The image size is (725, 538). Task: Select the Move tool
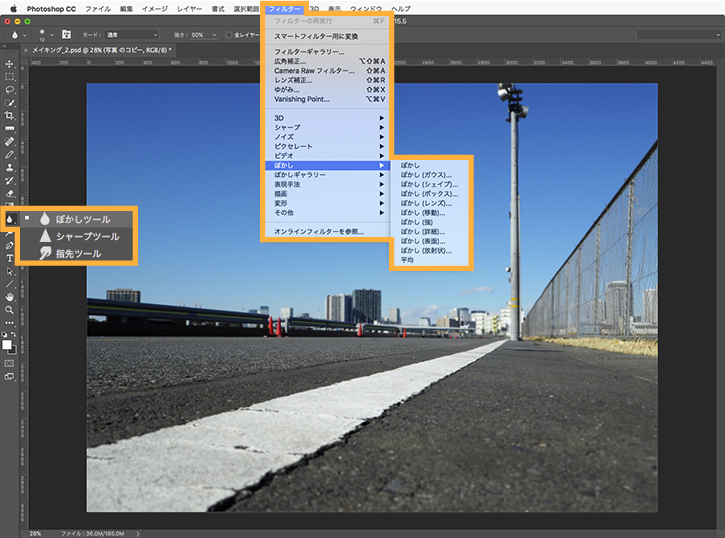[9, 64]
